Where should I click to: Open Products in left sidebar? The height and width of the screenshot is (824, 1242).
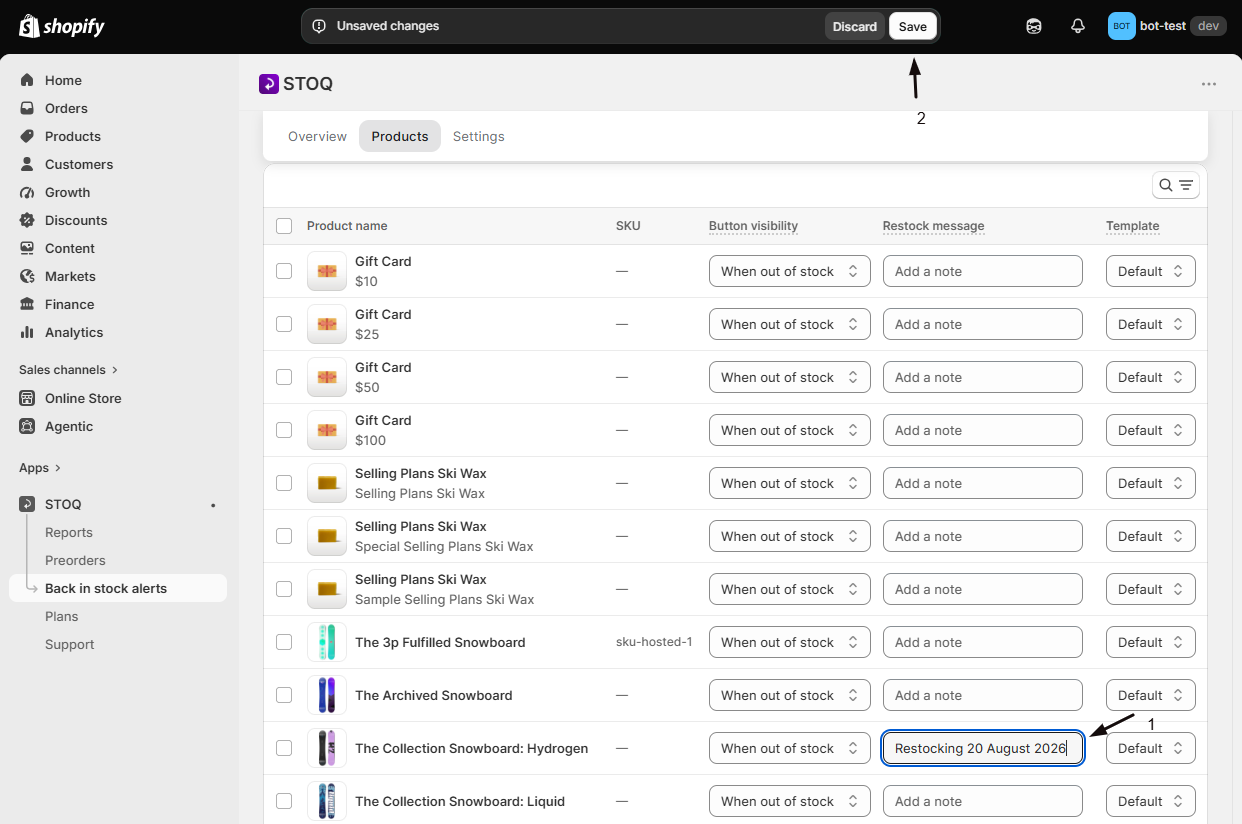tap(73, 136)
